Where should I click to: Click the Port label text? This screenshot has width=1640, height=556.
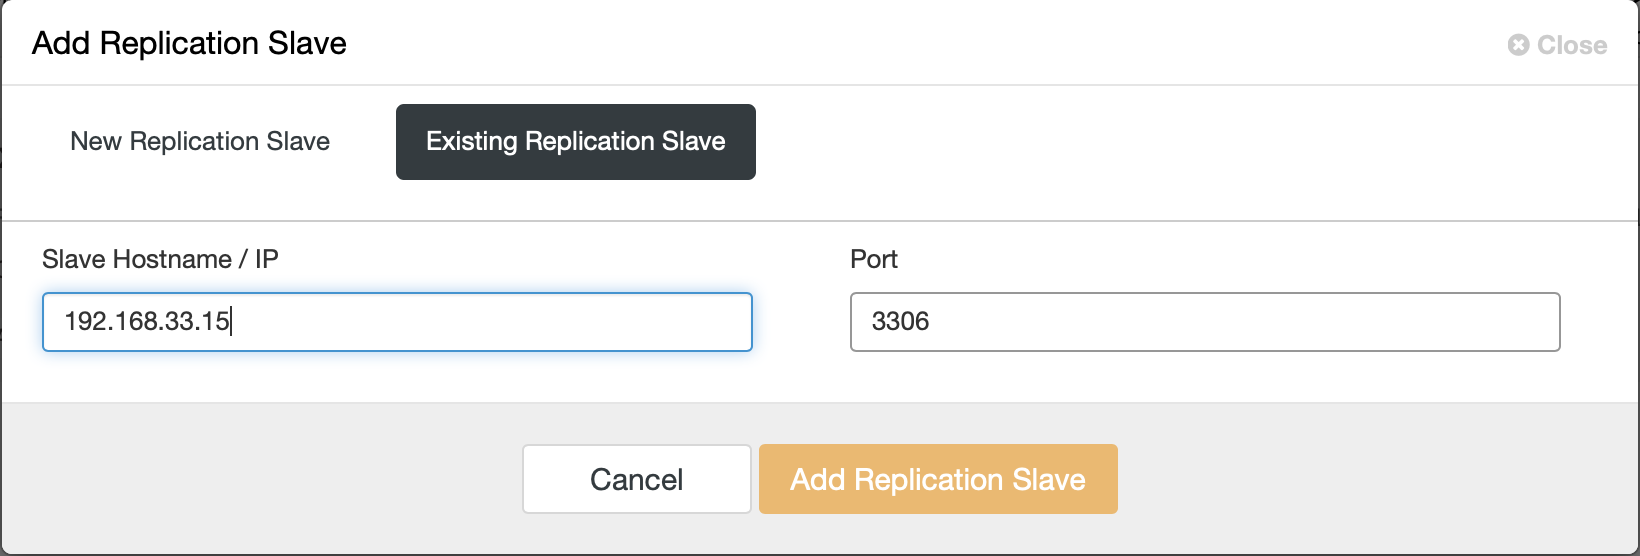coord(874,259)
